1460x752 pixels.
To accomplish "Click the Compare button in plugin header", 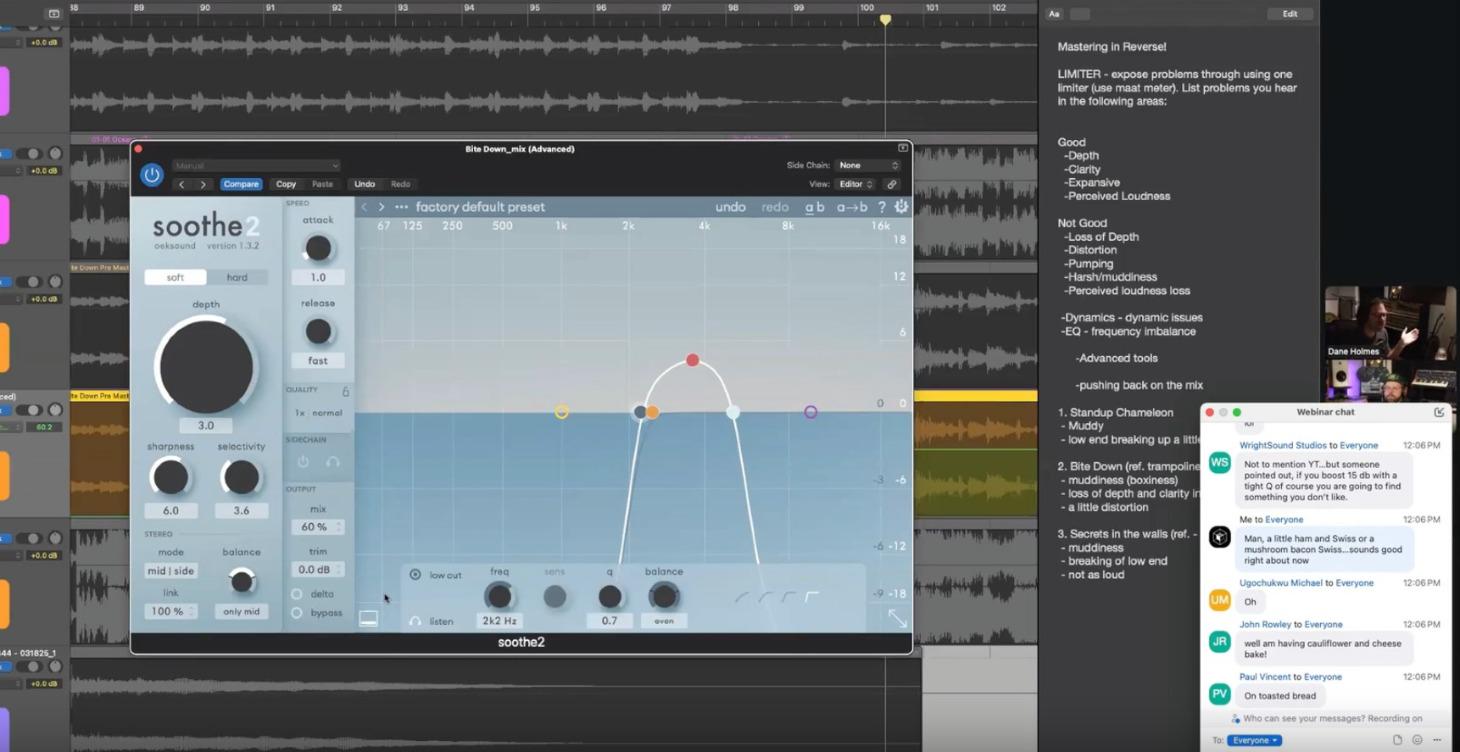I will pyautogui.click(x=241, y=184).
